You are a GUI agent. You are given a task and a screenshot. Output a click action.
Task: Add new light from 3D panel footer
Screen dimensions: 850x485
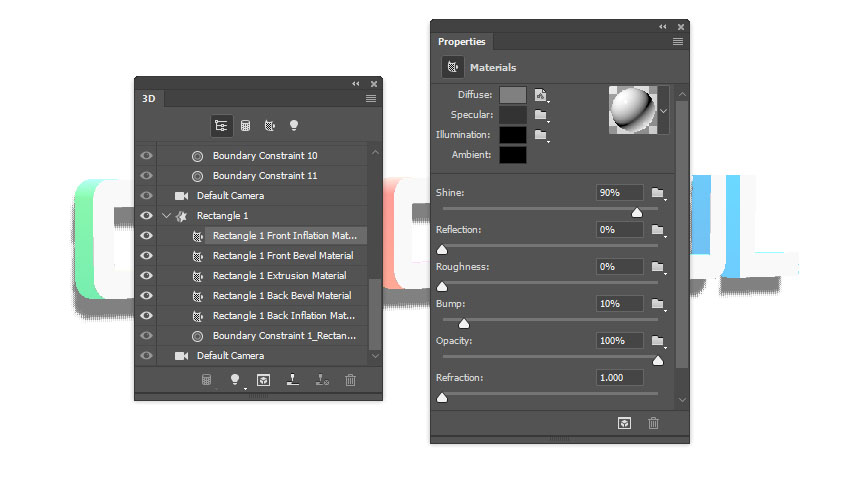[235, 379]
